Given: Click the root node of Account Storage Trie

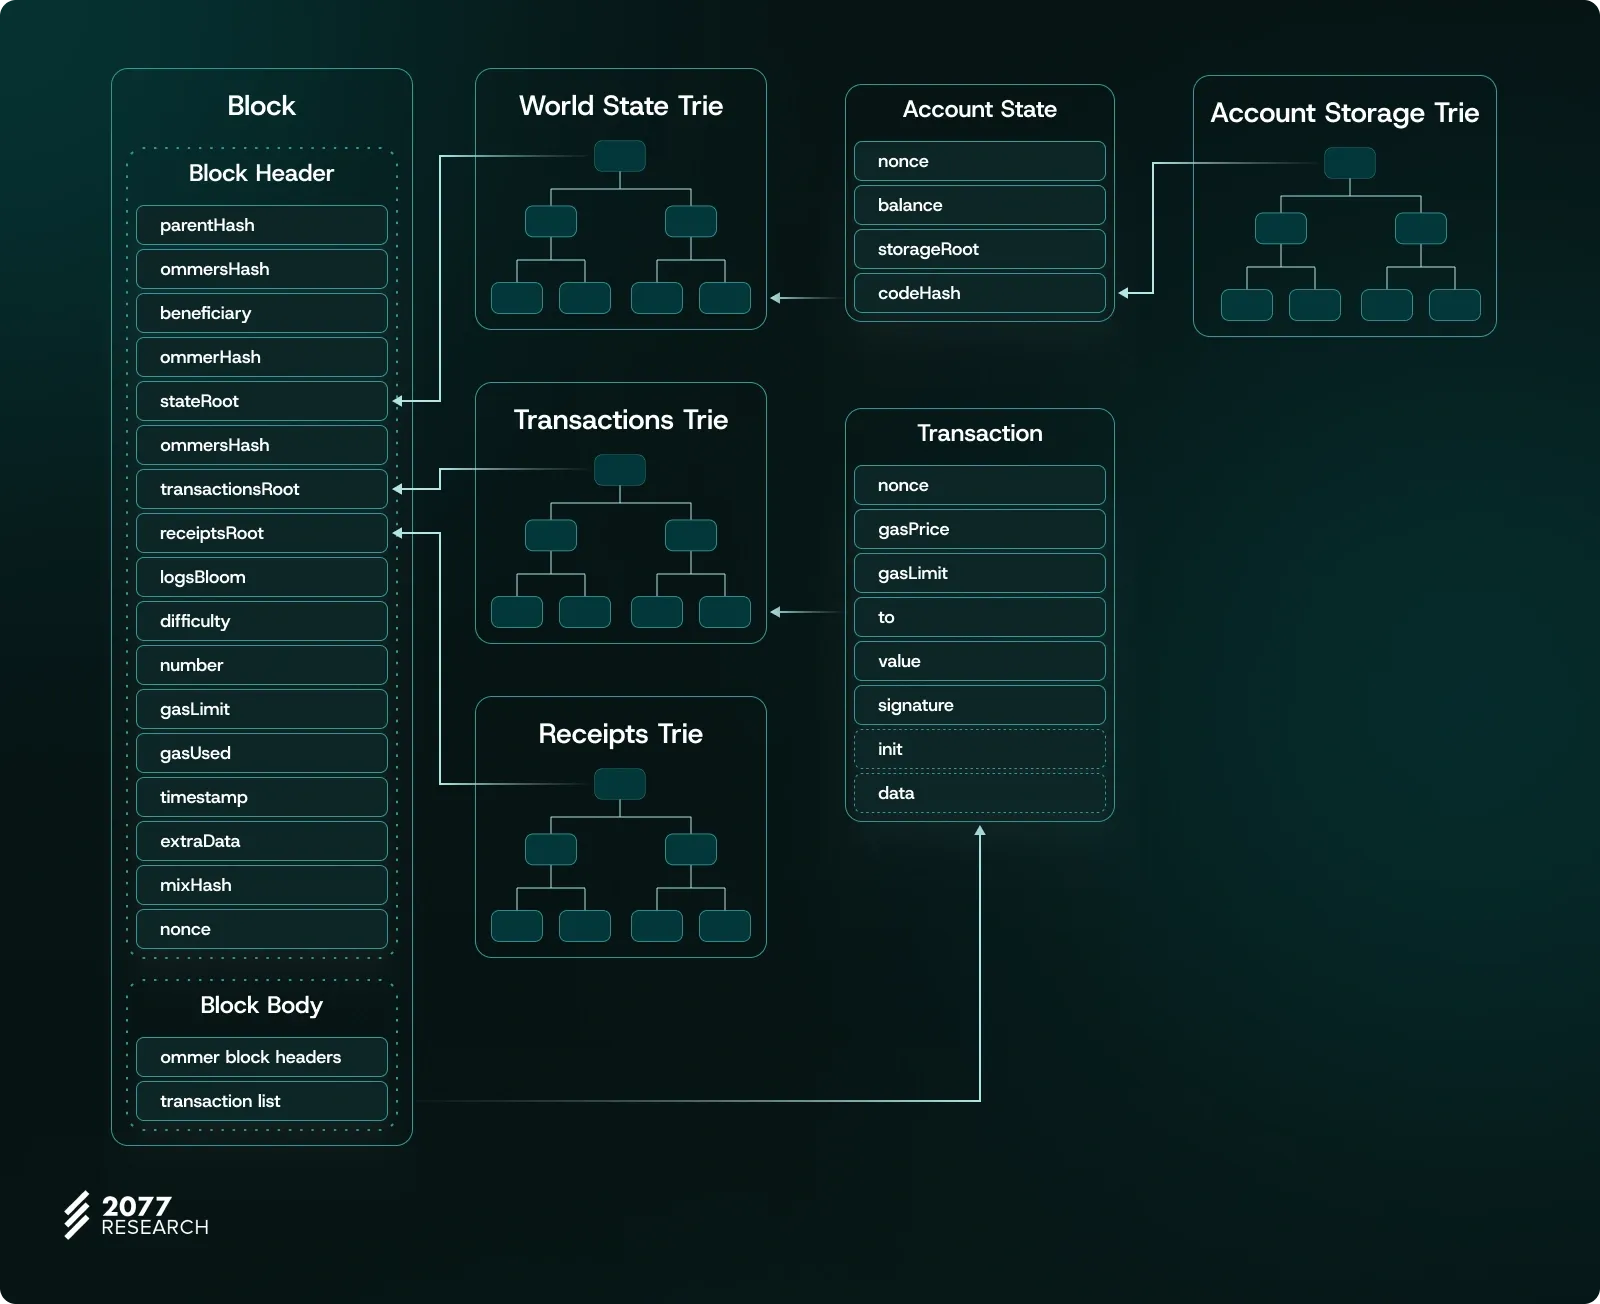Looking at the screenshot, I should tap(1349, 163).
